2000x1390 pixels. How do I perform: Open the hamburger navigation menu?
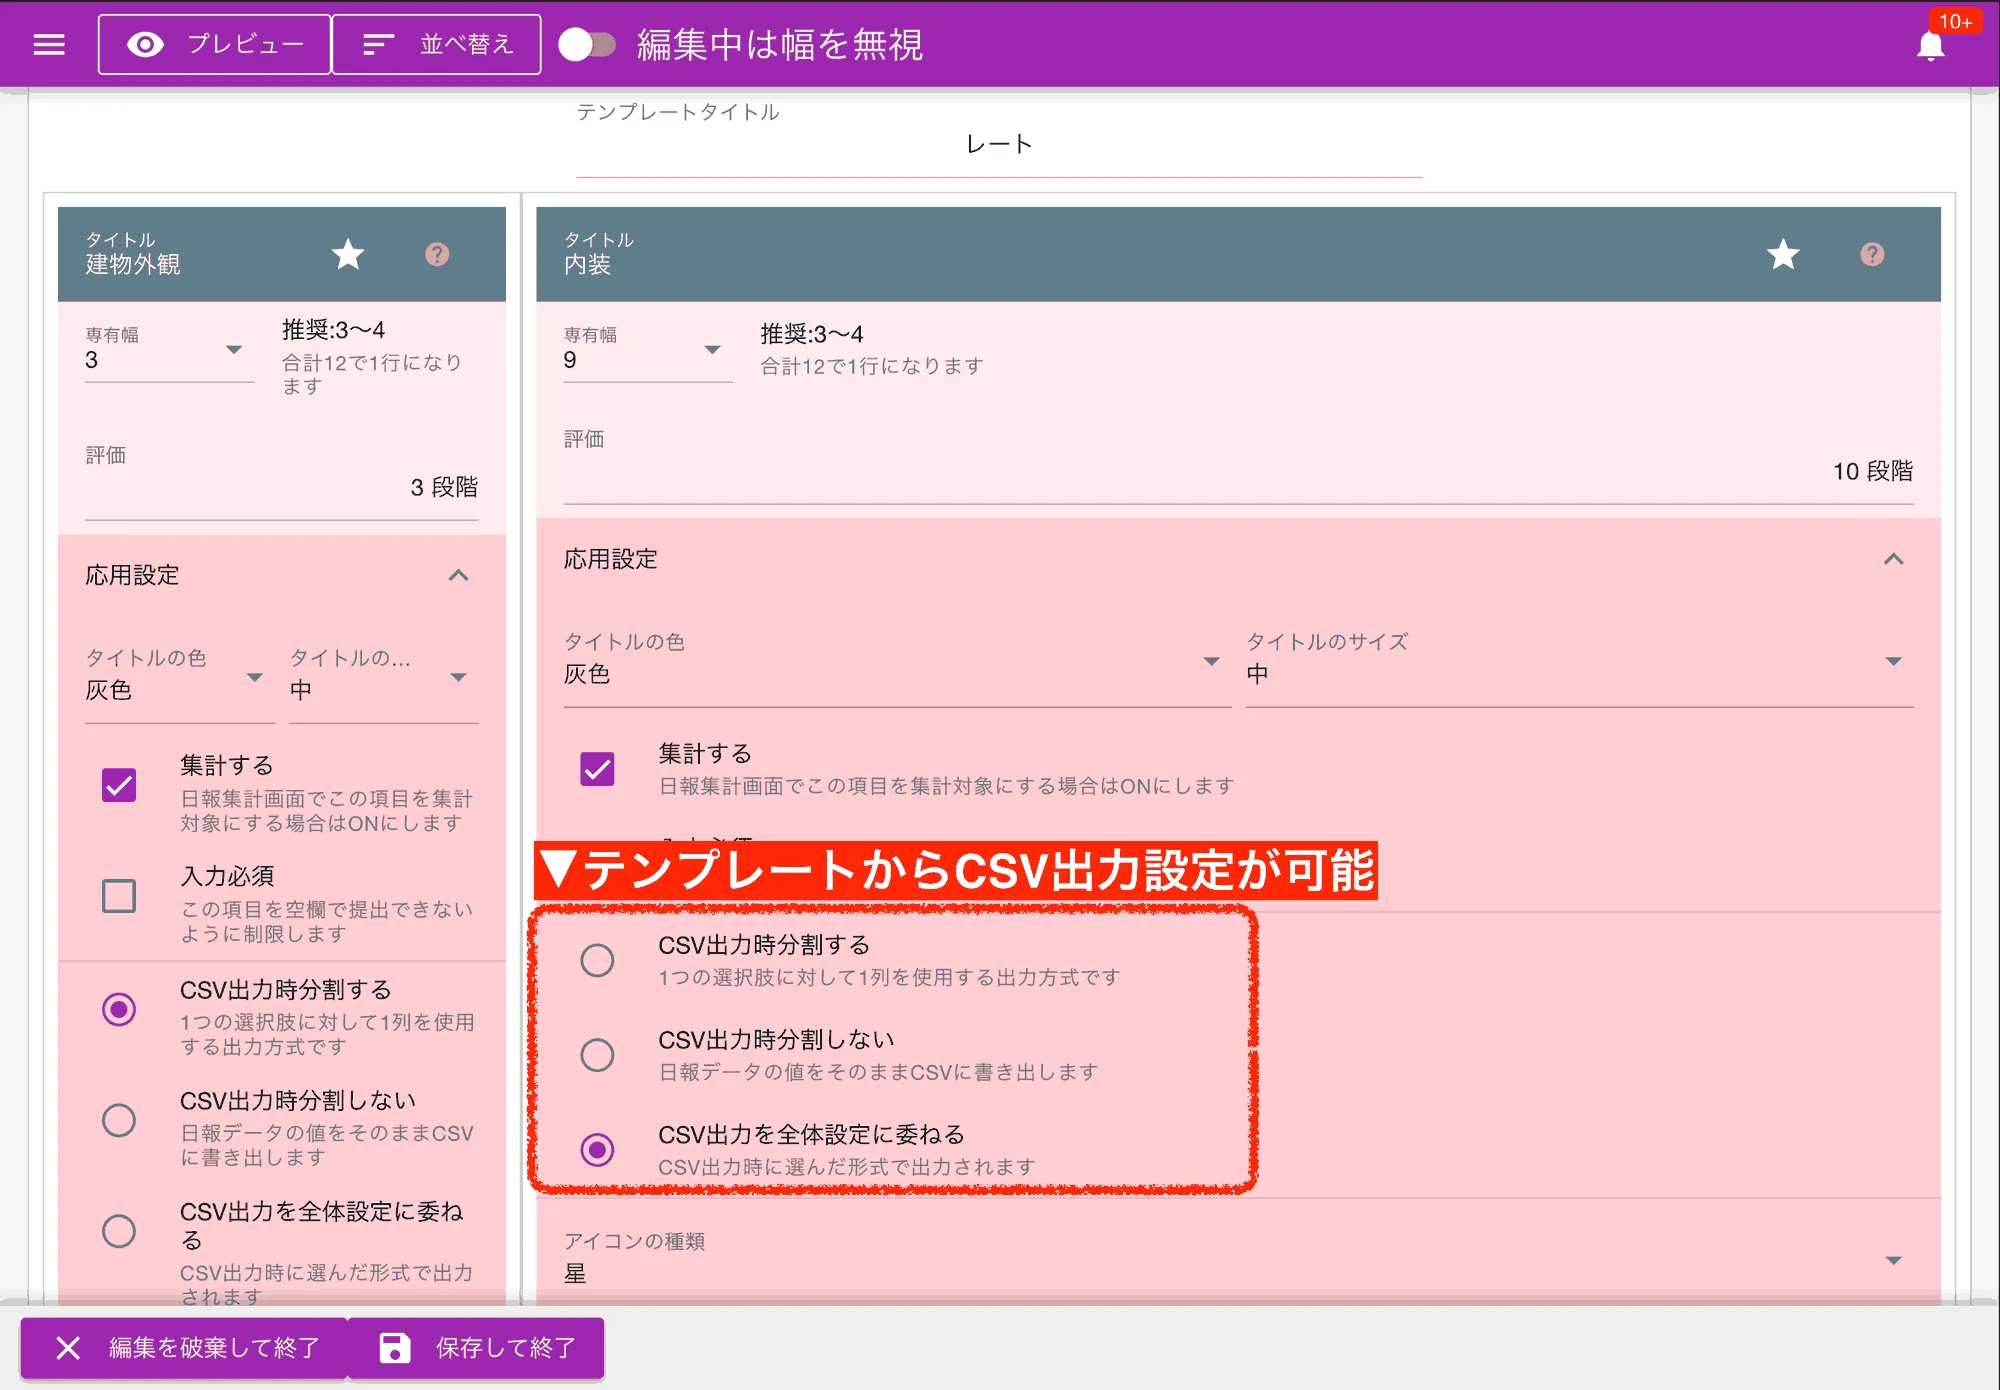[x=48, y=44]
